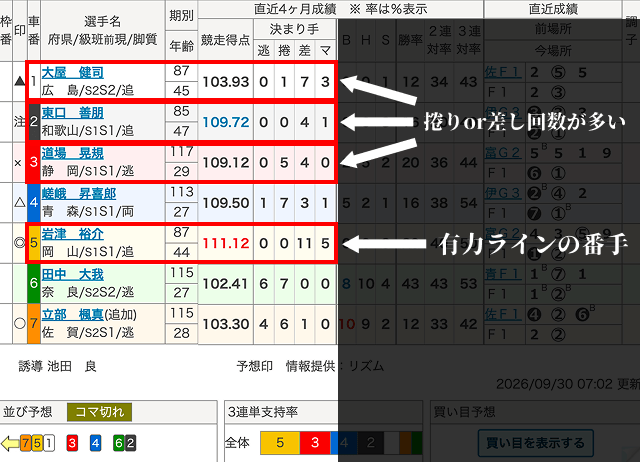
Task: Click the 期別 column header
Action: click(x=181, y=16)
